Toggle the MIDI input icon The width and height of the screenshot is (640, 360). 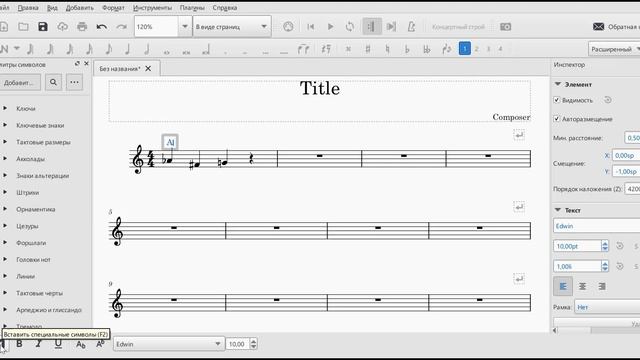click(x=288, y=27)
